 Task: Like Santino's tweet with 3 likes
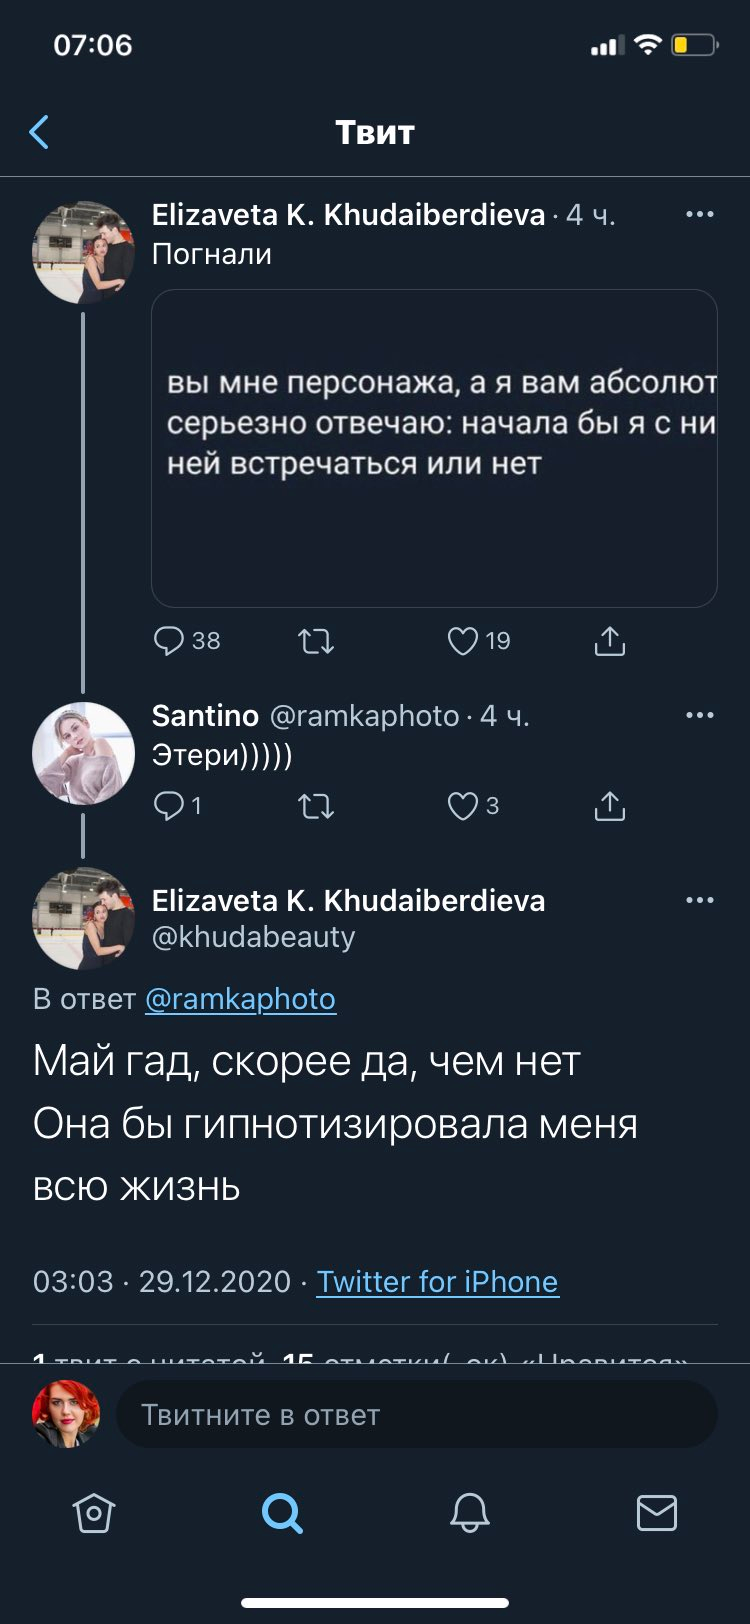pos(462,806)
